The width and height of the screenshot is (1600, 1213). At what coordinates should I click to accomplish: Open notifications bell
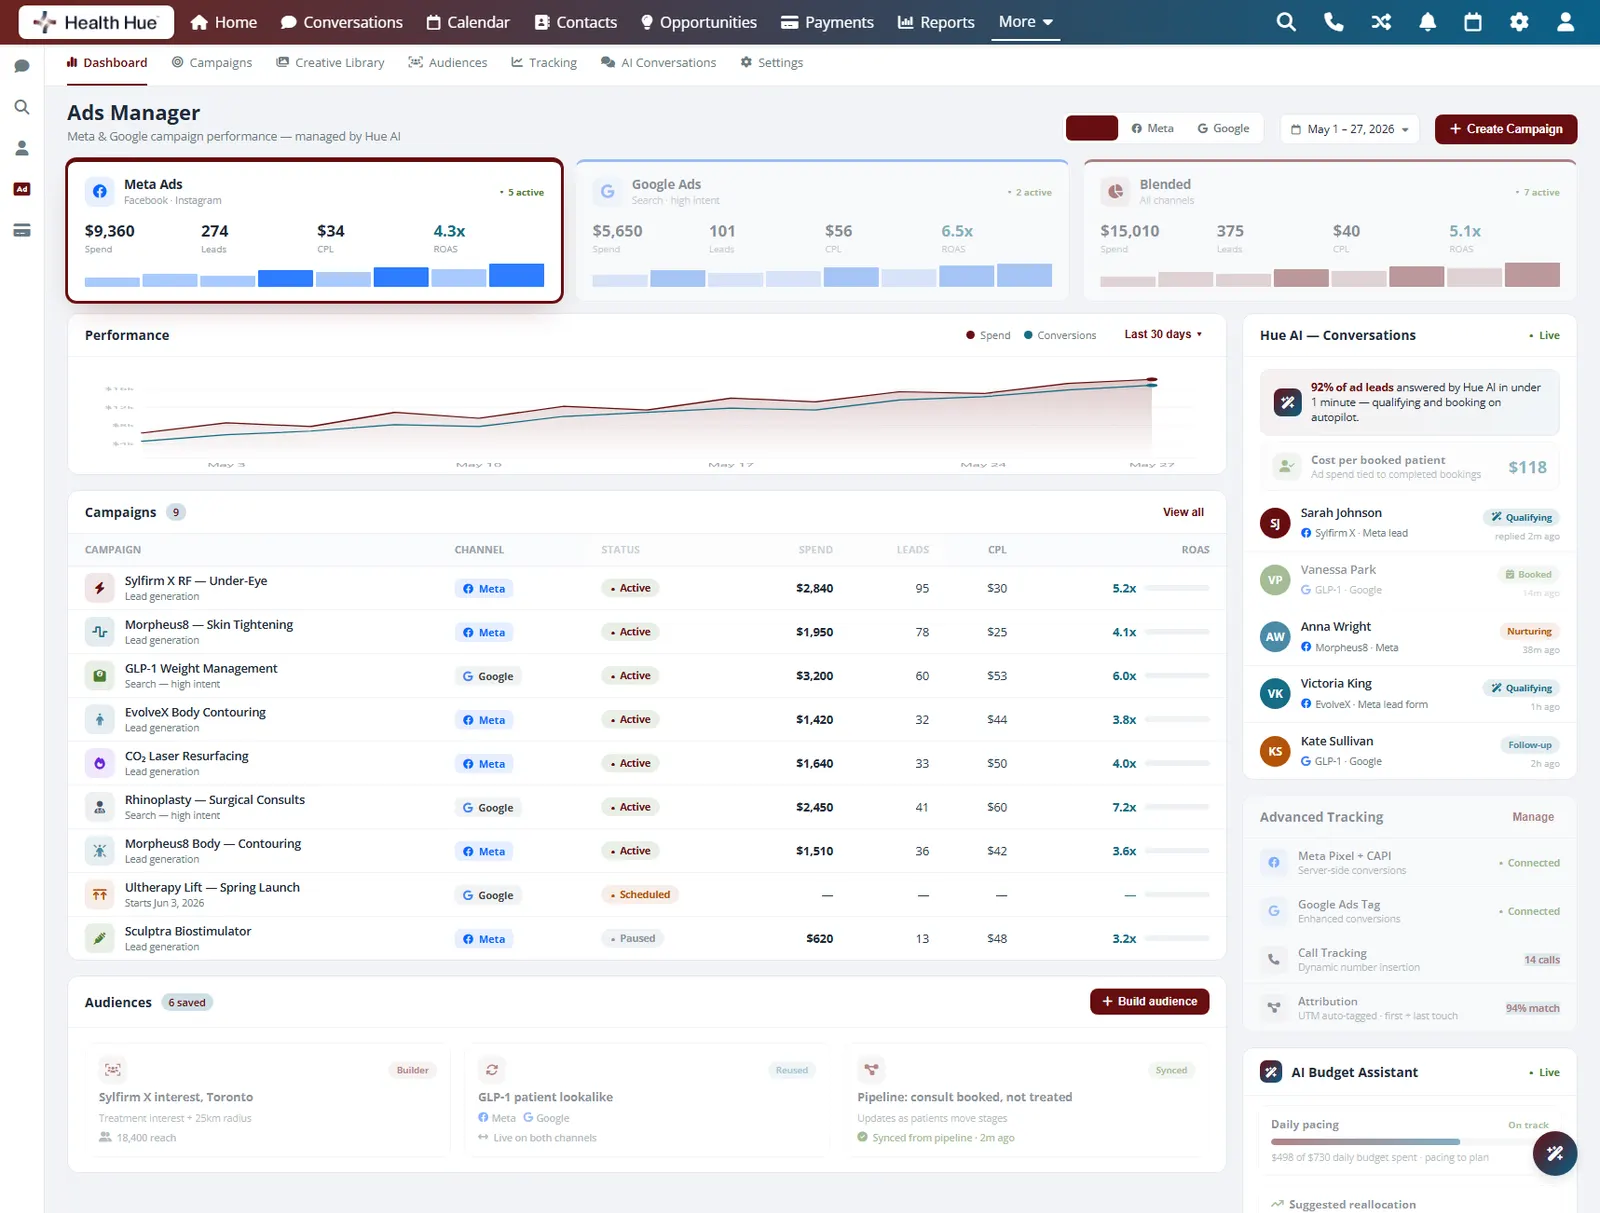(x=1427, y=22)
